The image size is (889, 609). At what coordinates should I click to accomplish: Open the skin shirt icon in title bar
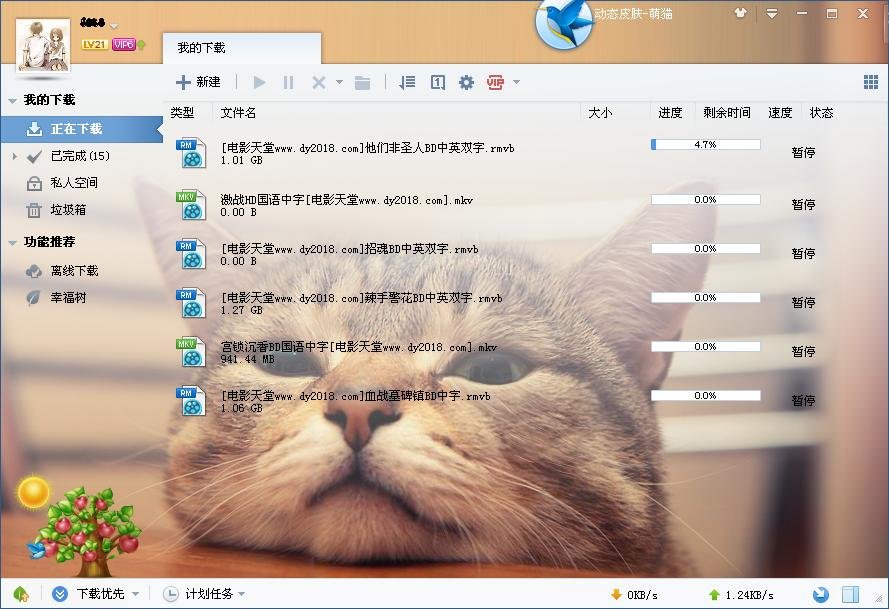point(740,13)
